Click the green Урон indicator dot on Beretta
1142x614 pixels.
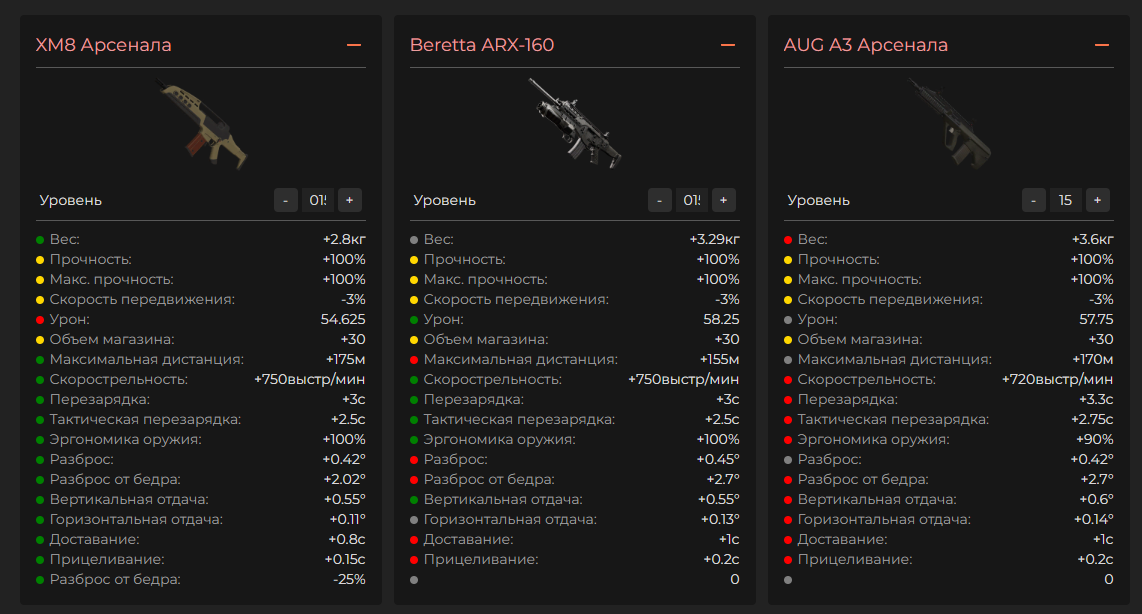[414, 320]
